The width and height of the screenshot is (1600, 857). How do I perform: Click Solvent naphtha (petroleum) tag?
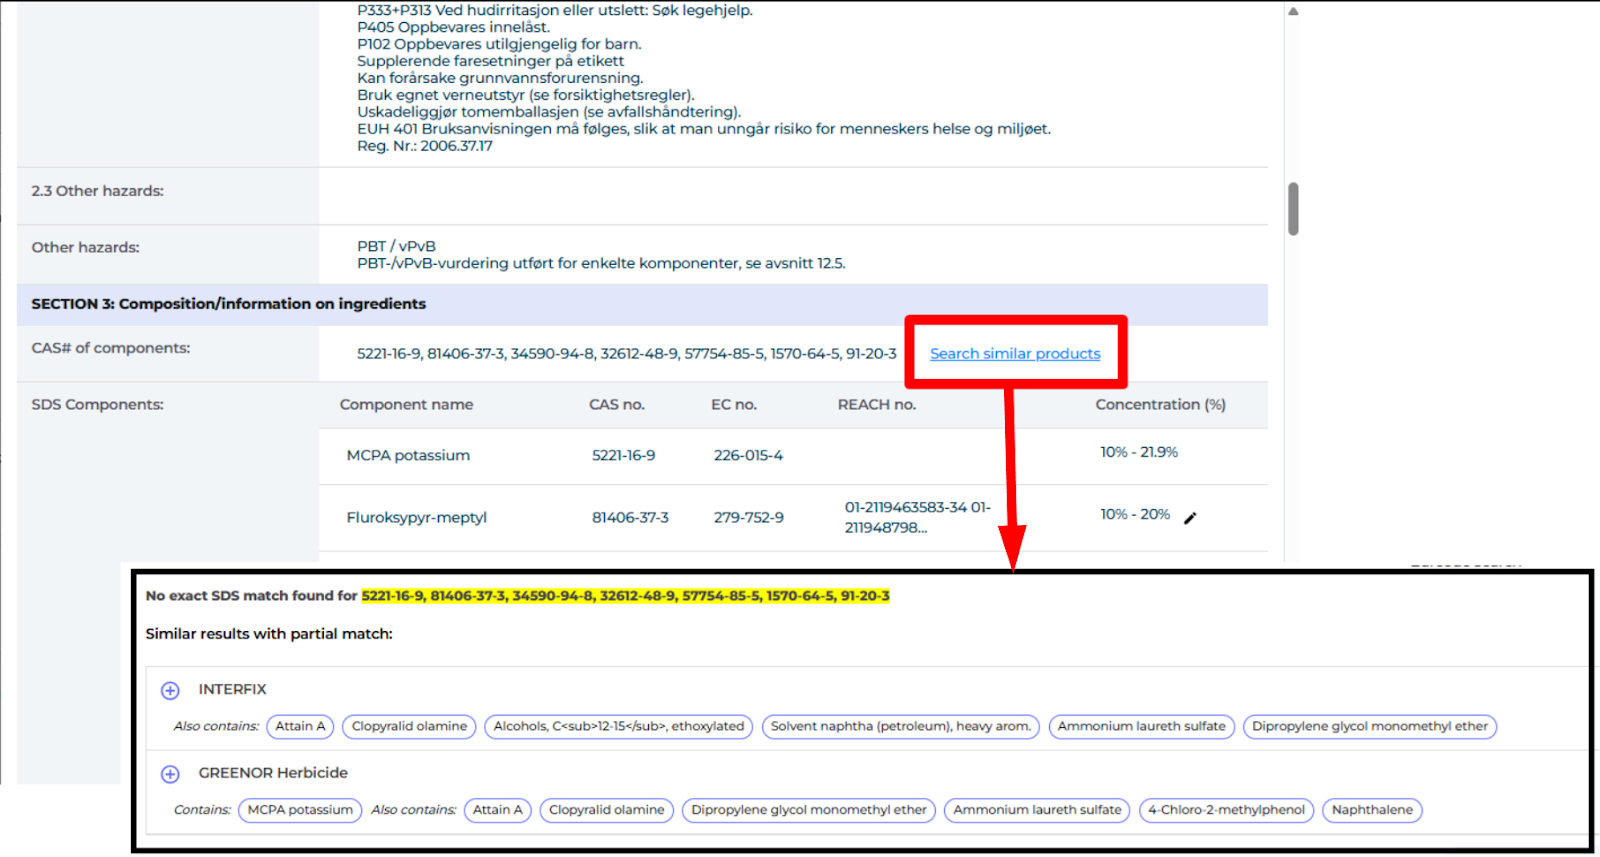[900, 727]
